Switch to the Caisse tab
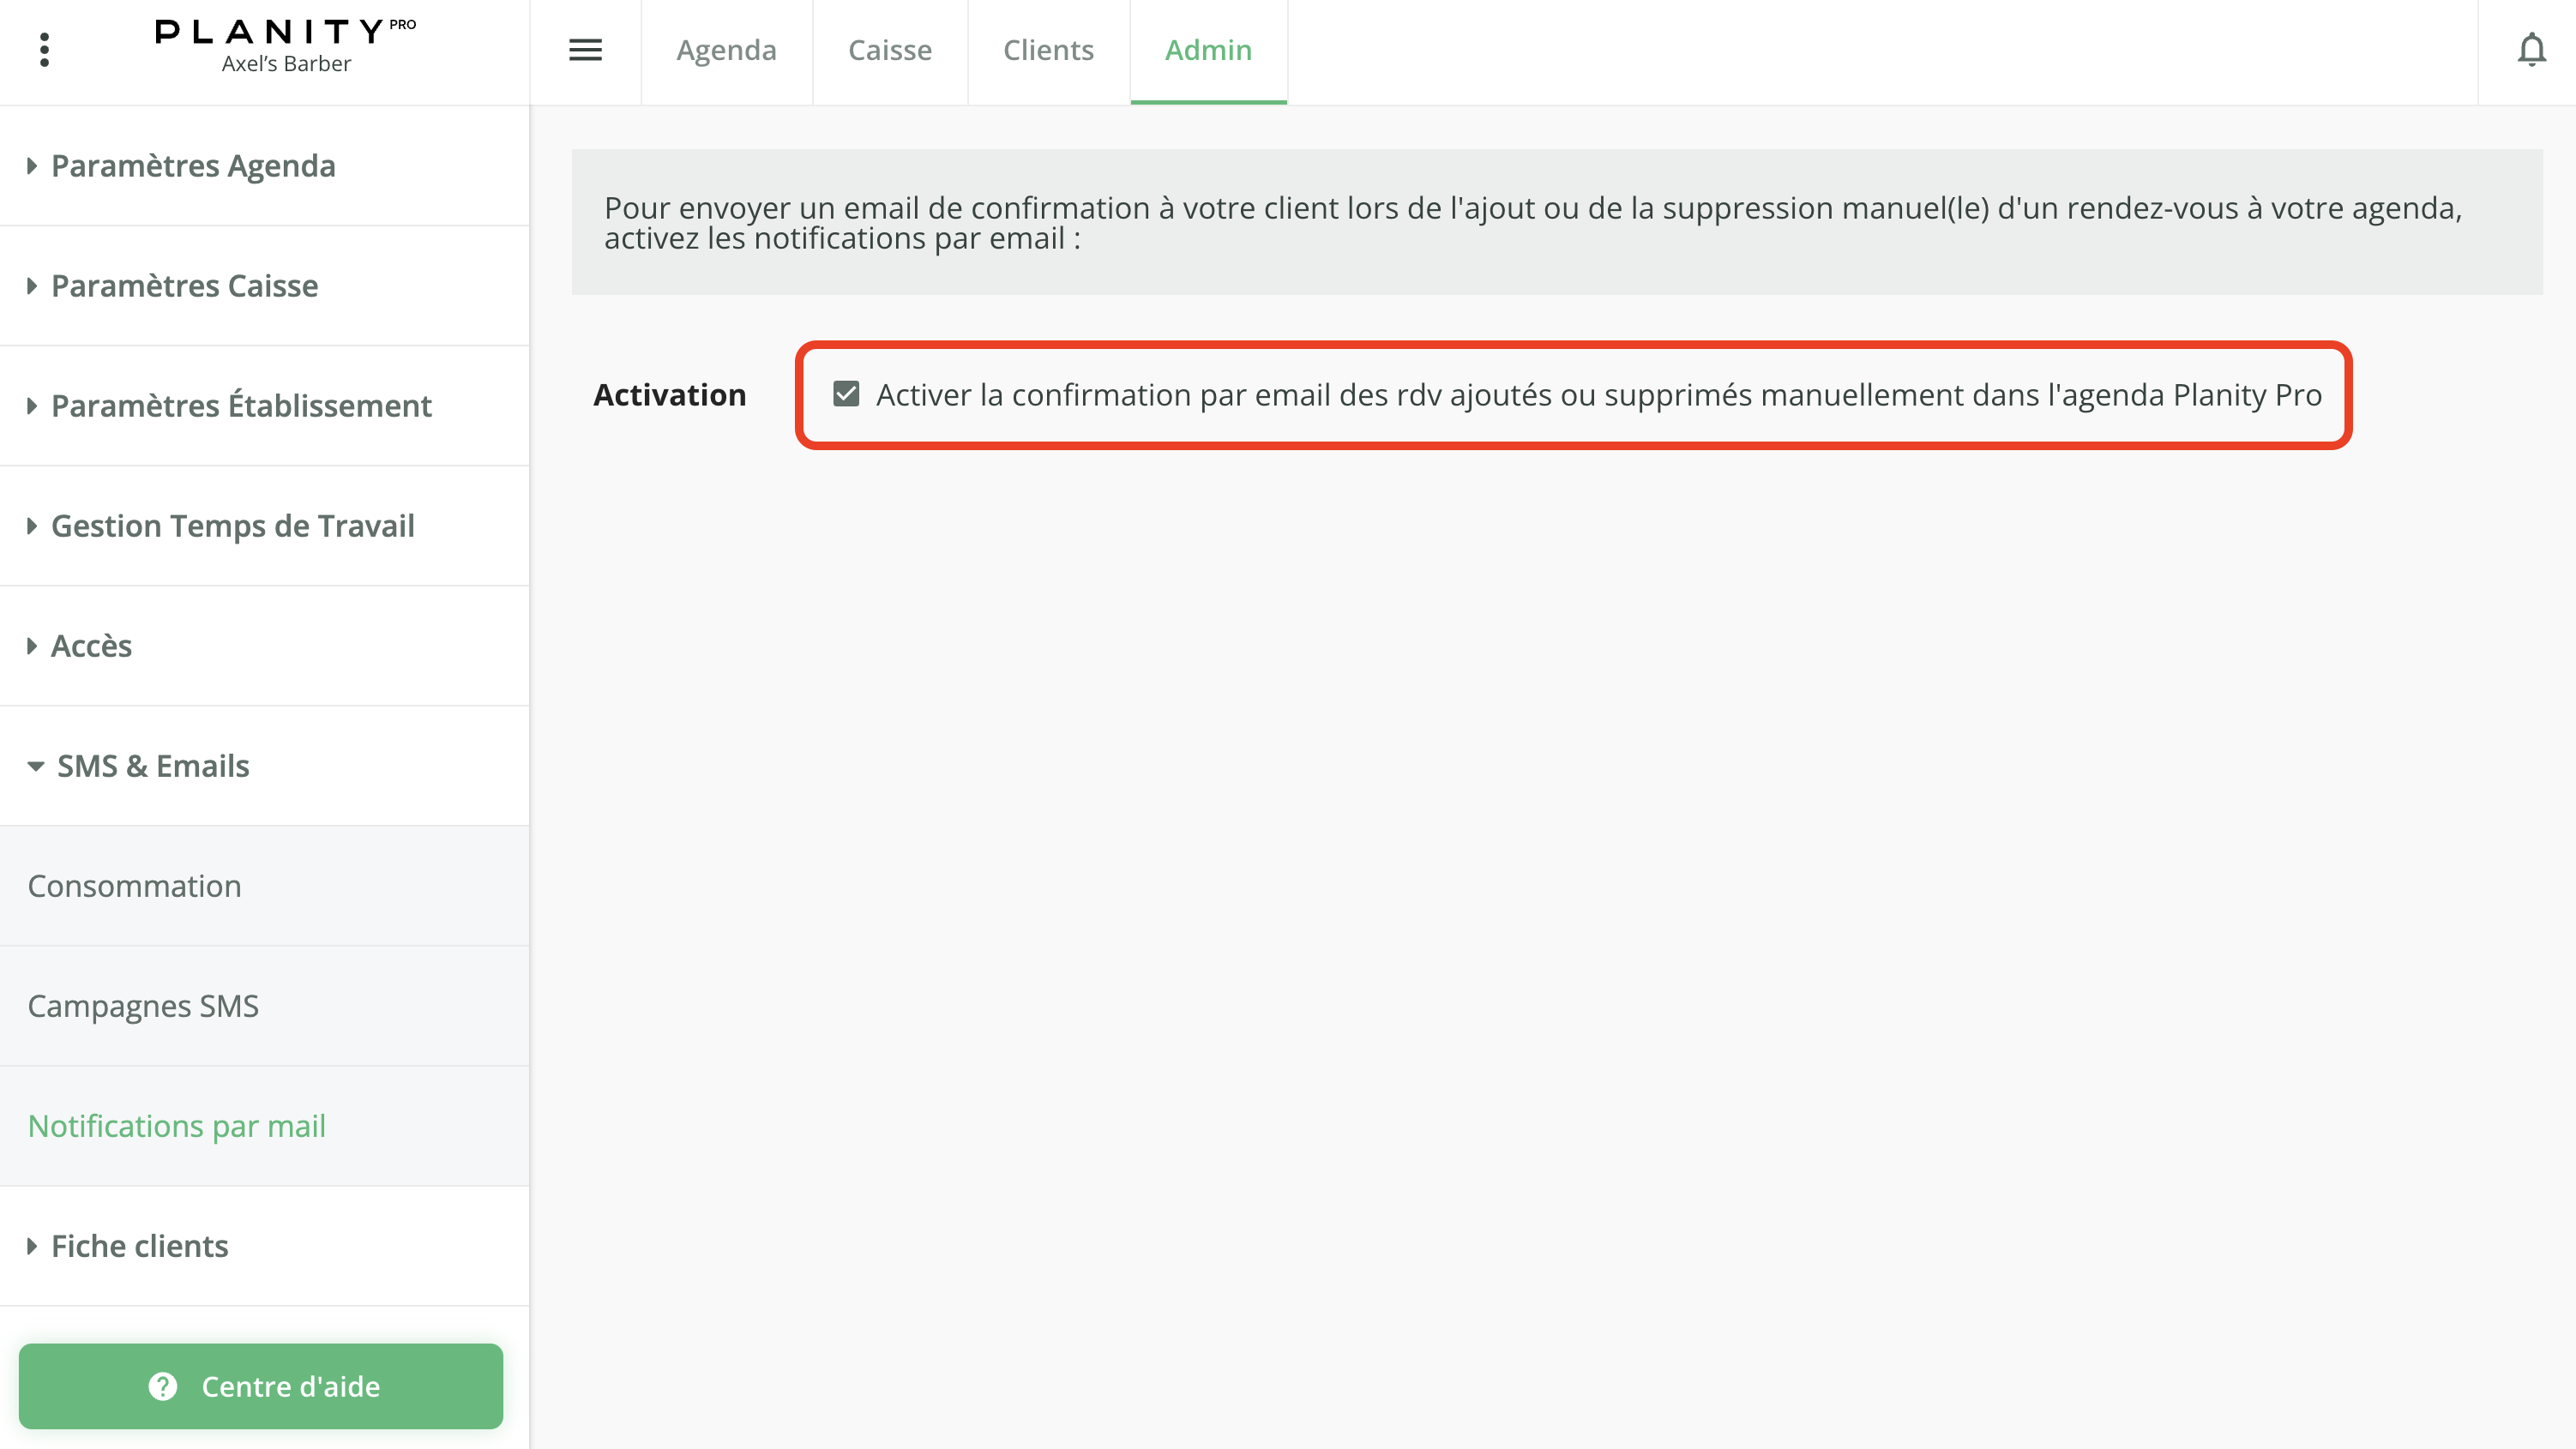 [889, 50]
